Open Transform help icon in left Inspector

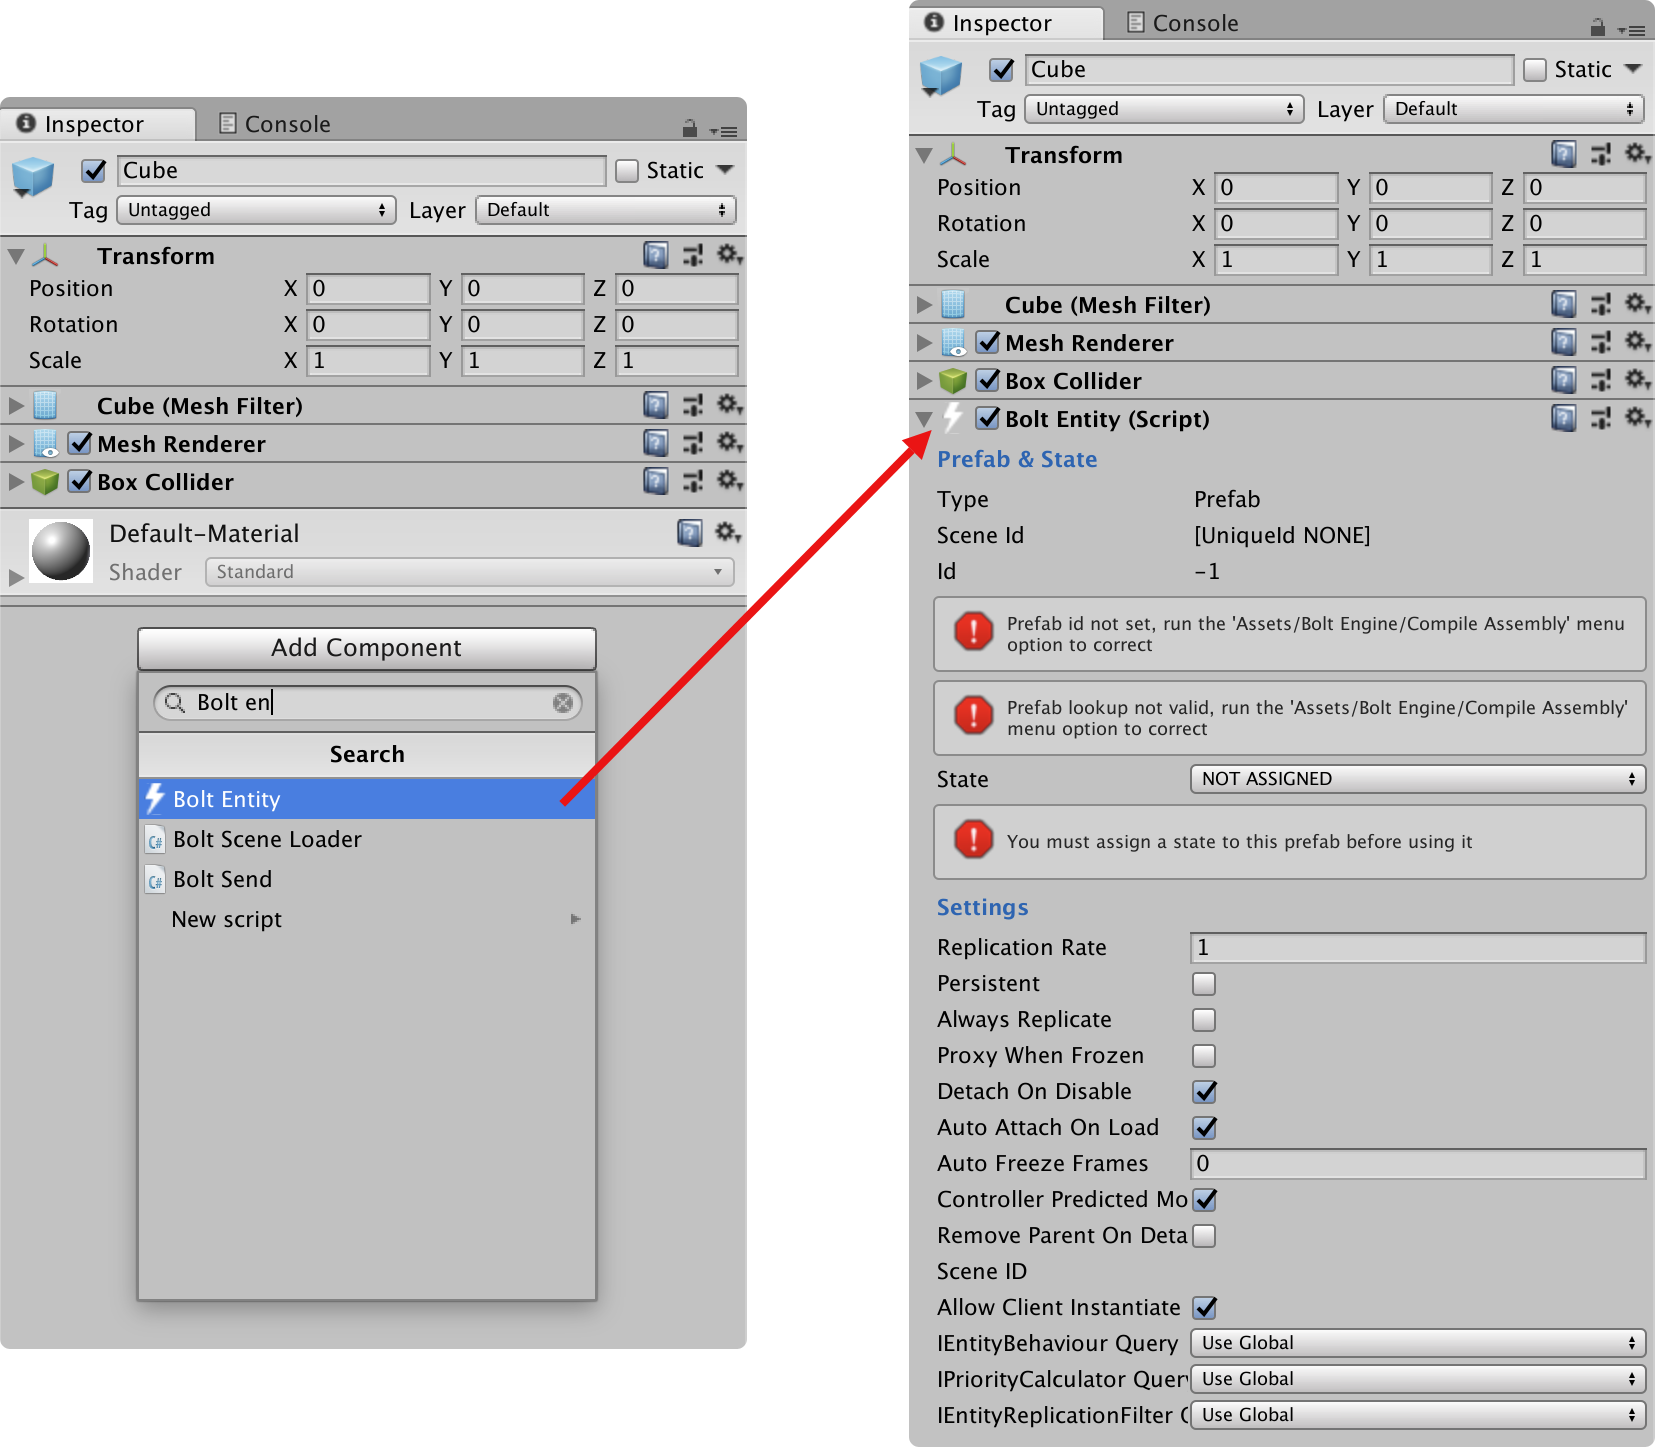tap(656, 255)
